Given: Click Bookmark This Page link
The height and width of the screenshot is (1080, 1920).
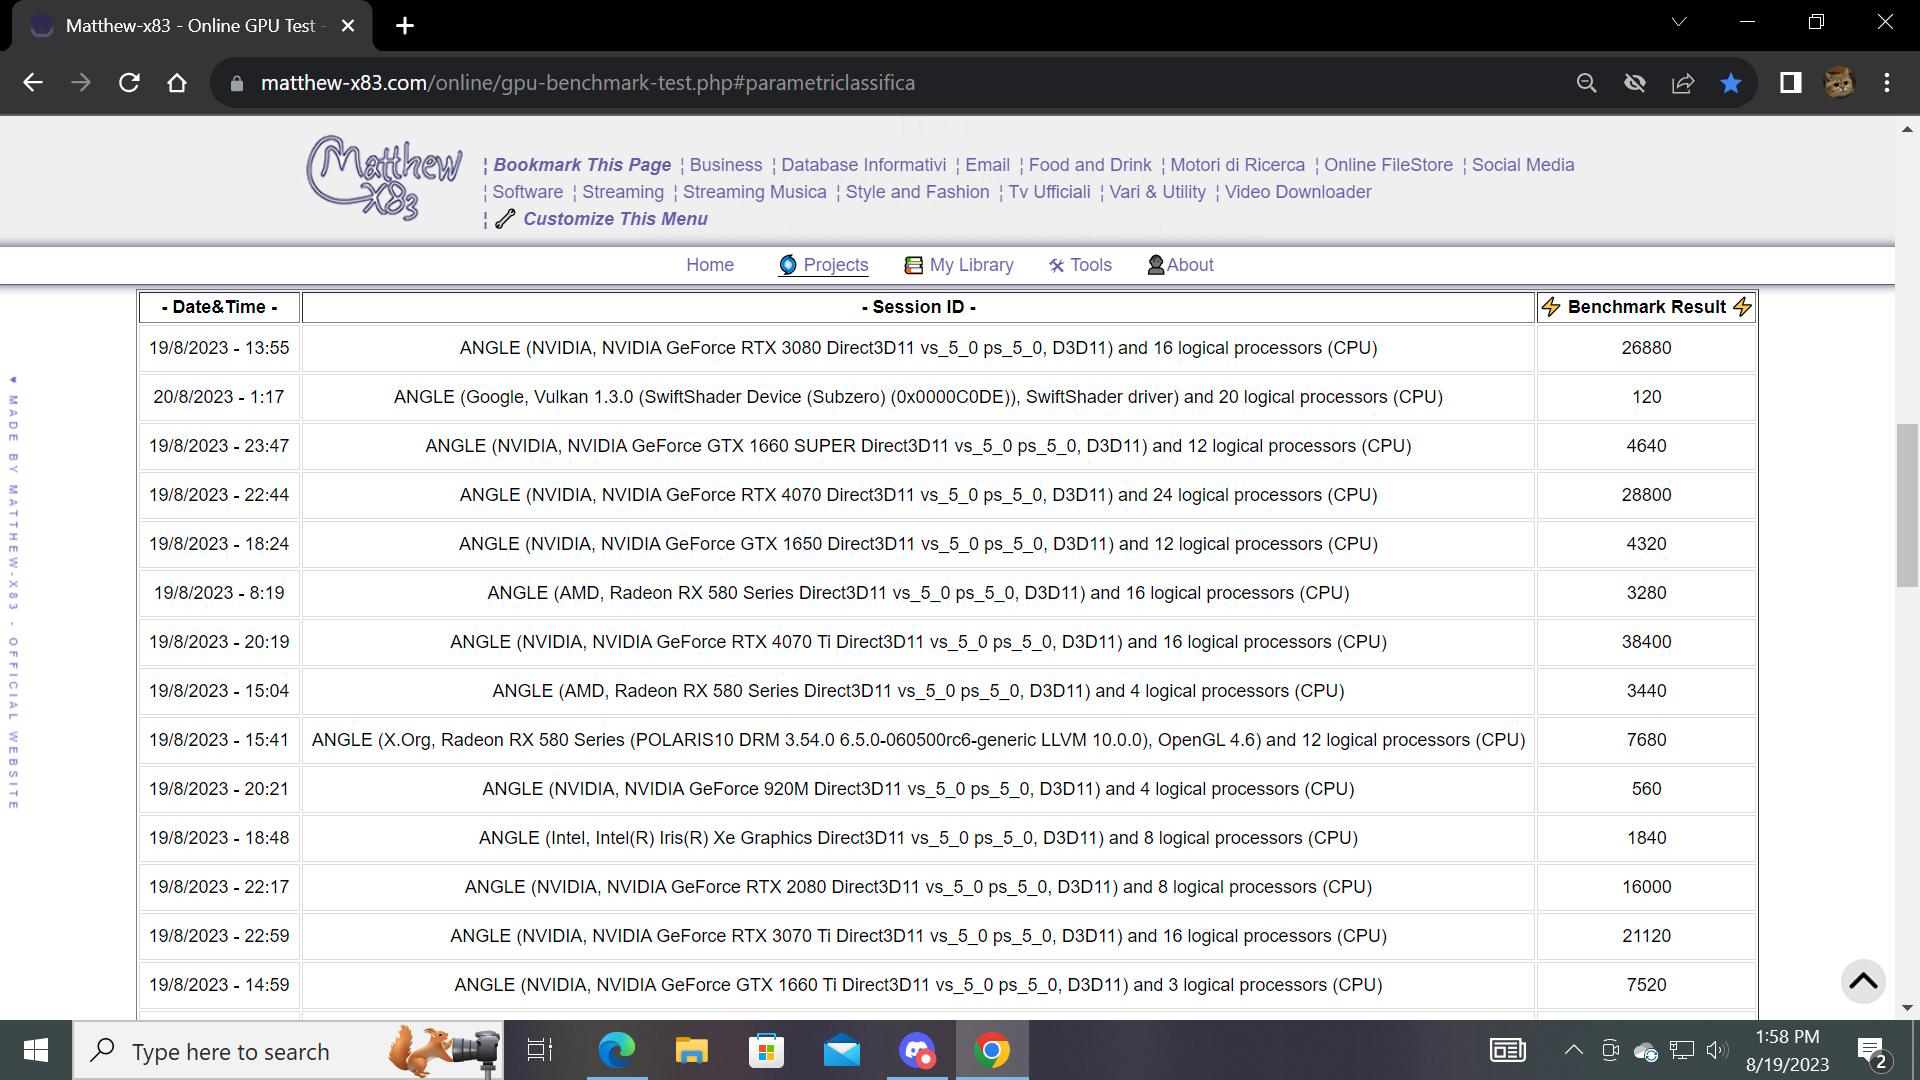Looking at the screenshot, I should click(582, 165).
